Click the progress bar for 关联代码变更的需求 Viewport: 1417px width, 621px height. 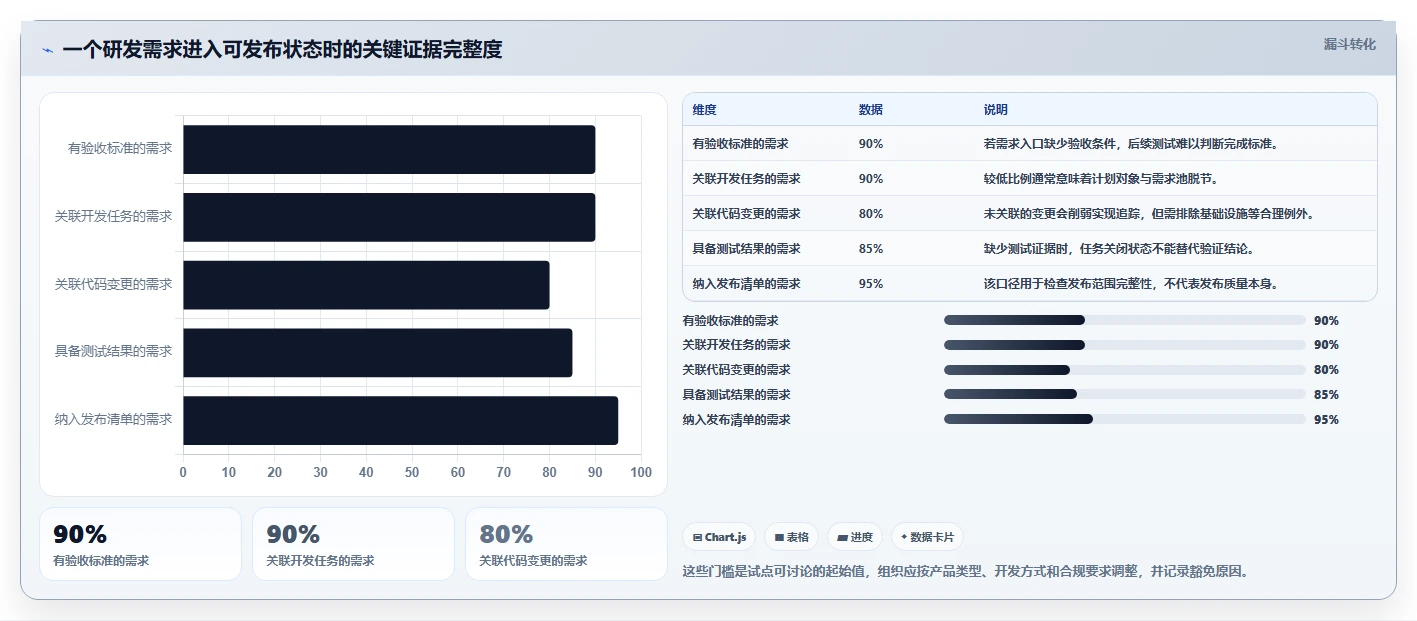pyautogui.click(x=1125, y=370)
